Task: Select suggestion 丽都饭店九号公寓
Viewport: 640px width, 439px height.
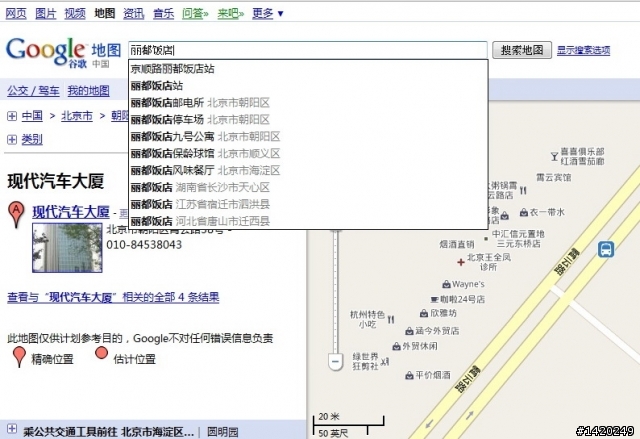Action: (x=308, y=136)
